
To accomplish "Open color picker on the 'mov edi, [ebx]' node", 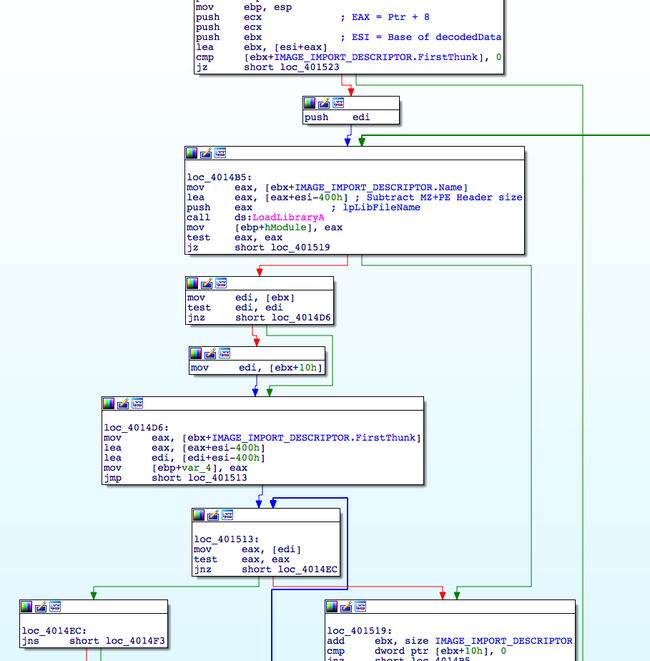I will tap(192, 283).
